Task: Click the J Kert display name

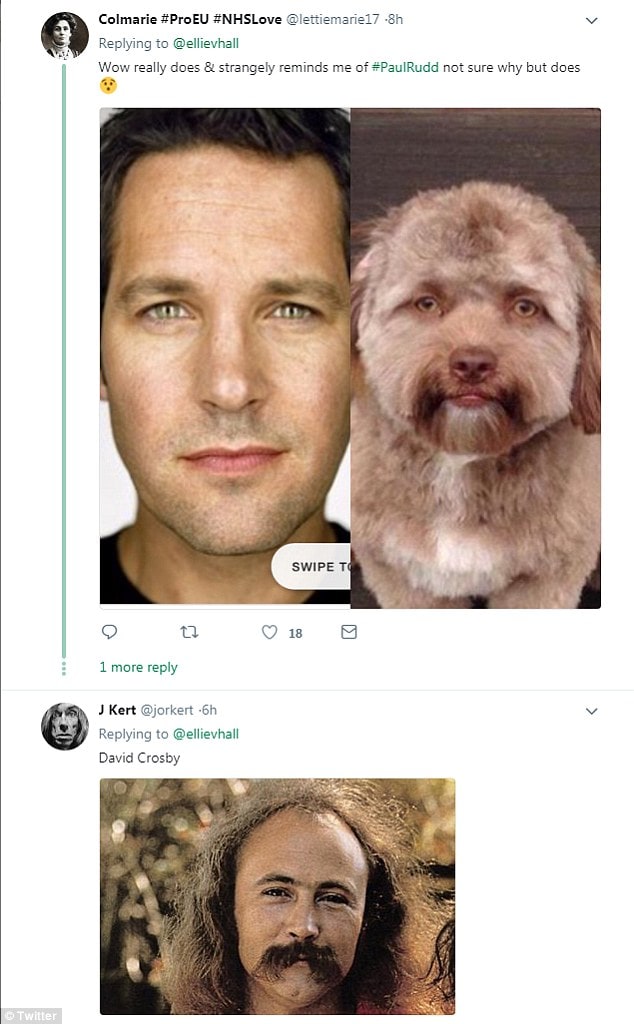Action: pos(115,710)
